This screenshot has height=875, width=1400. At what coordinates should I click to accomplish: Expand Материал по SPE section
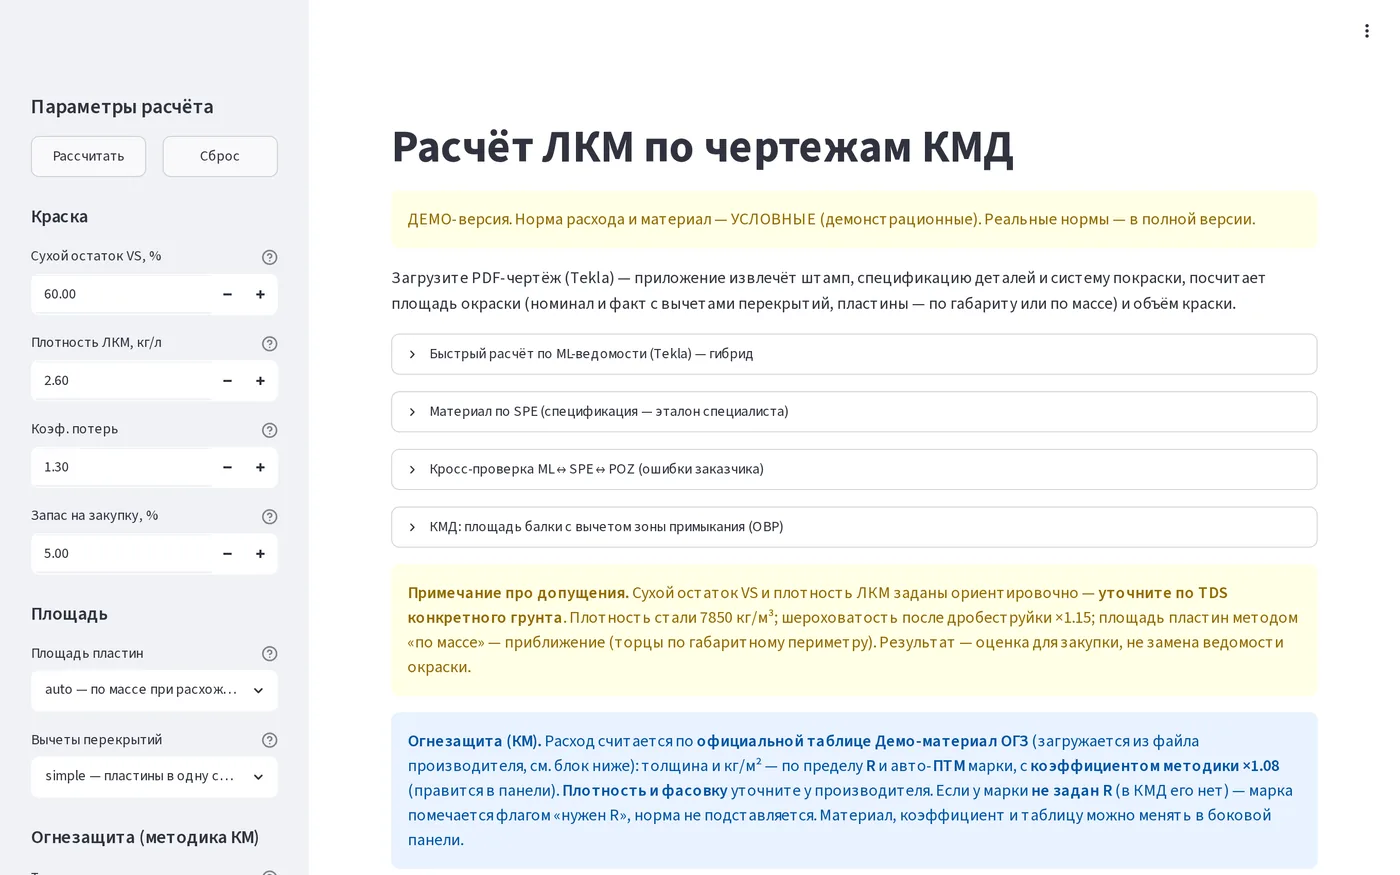854,412
